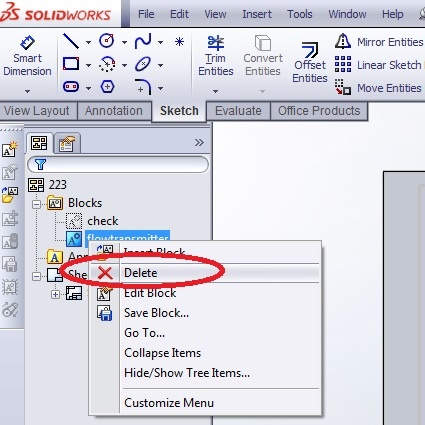425x425 pixels.
Task: Click the Linear Sketch Pattern icon
Action: [343, 64]
